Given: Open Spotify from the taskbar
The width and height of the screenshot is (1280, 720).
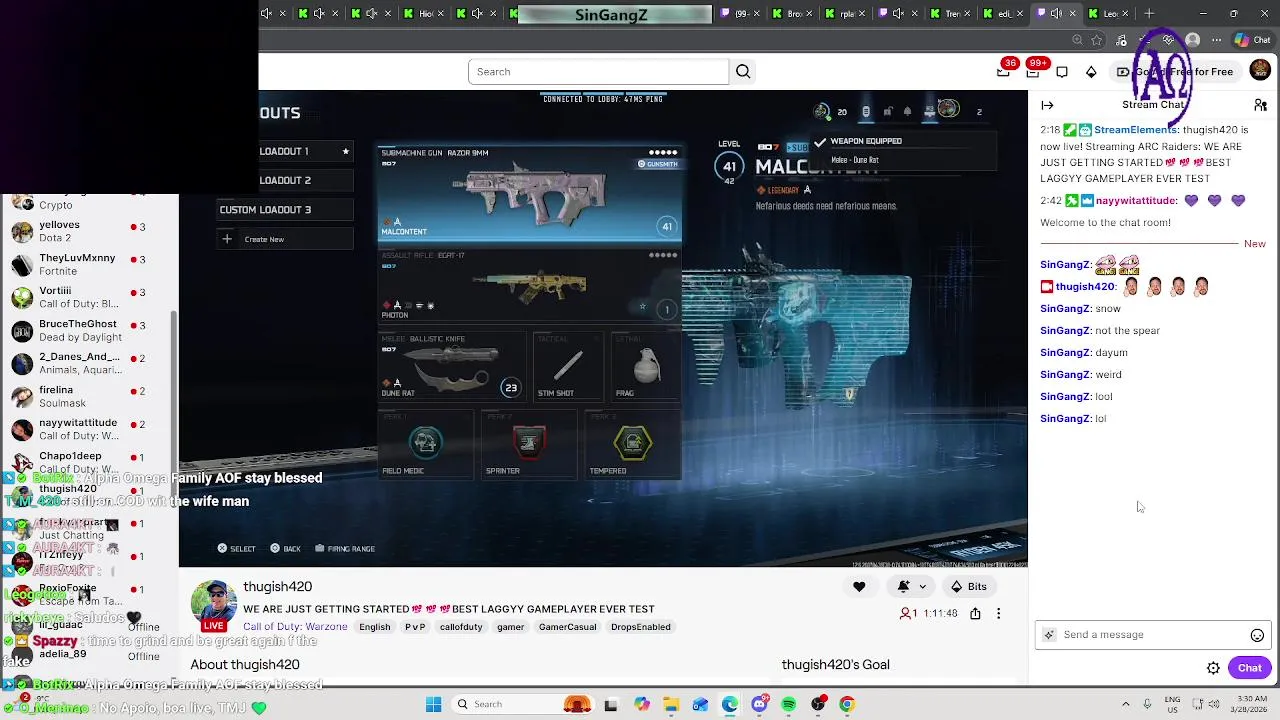Looking at the screenshot, I should [x=789, y=704].
